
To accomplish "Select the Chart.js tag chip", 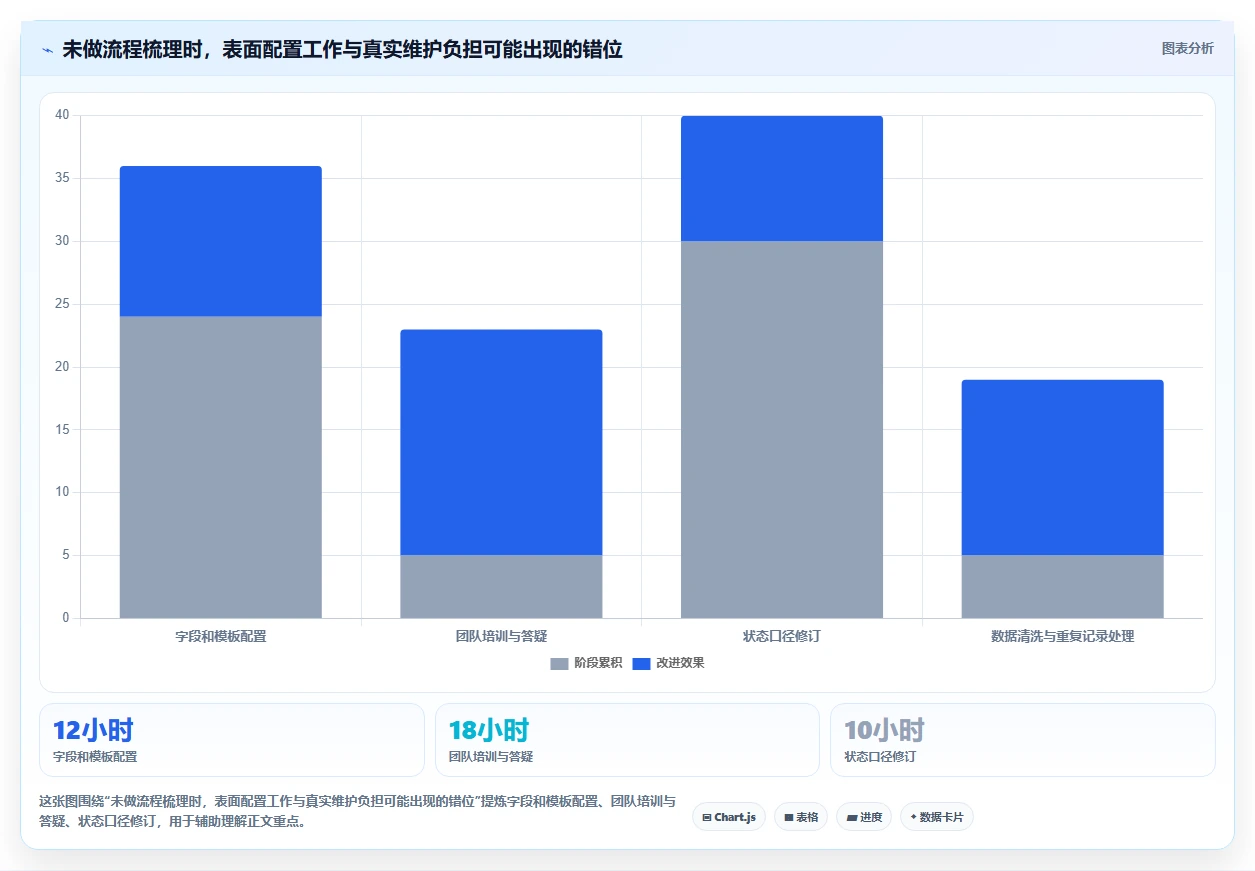I will tap(729, 817).
